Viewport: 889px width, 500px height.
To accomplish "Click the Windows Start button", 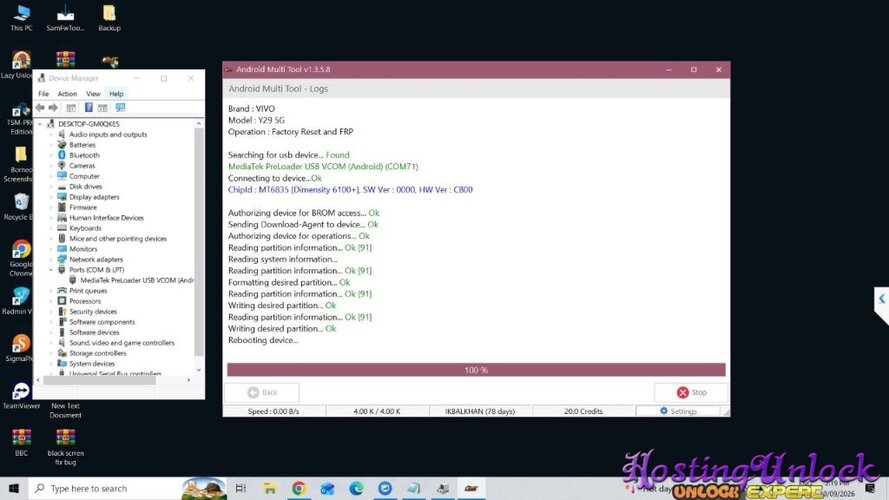I will click(14, 488).
